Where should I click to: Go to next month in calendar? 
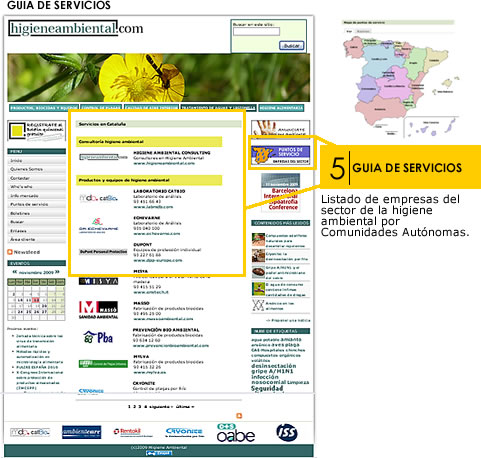57,272
